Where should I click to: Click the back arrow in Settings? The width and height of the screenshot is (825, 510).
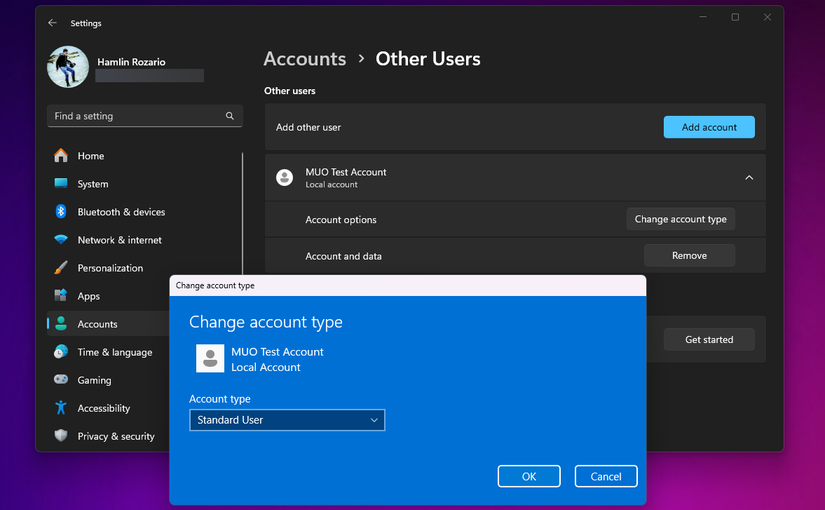tap(52, 23)
